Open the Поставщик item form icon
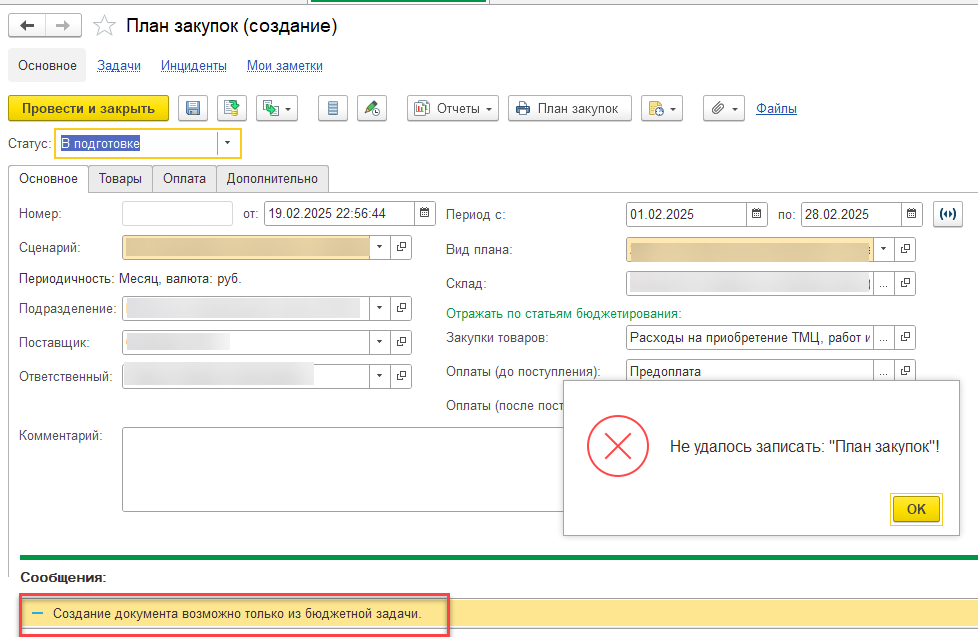Viewport: 978px width, 637px height. [x=401, y=342]
